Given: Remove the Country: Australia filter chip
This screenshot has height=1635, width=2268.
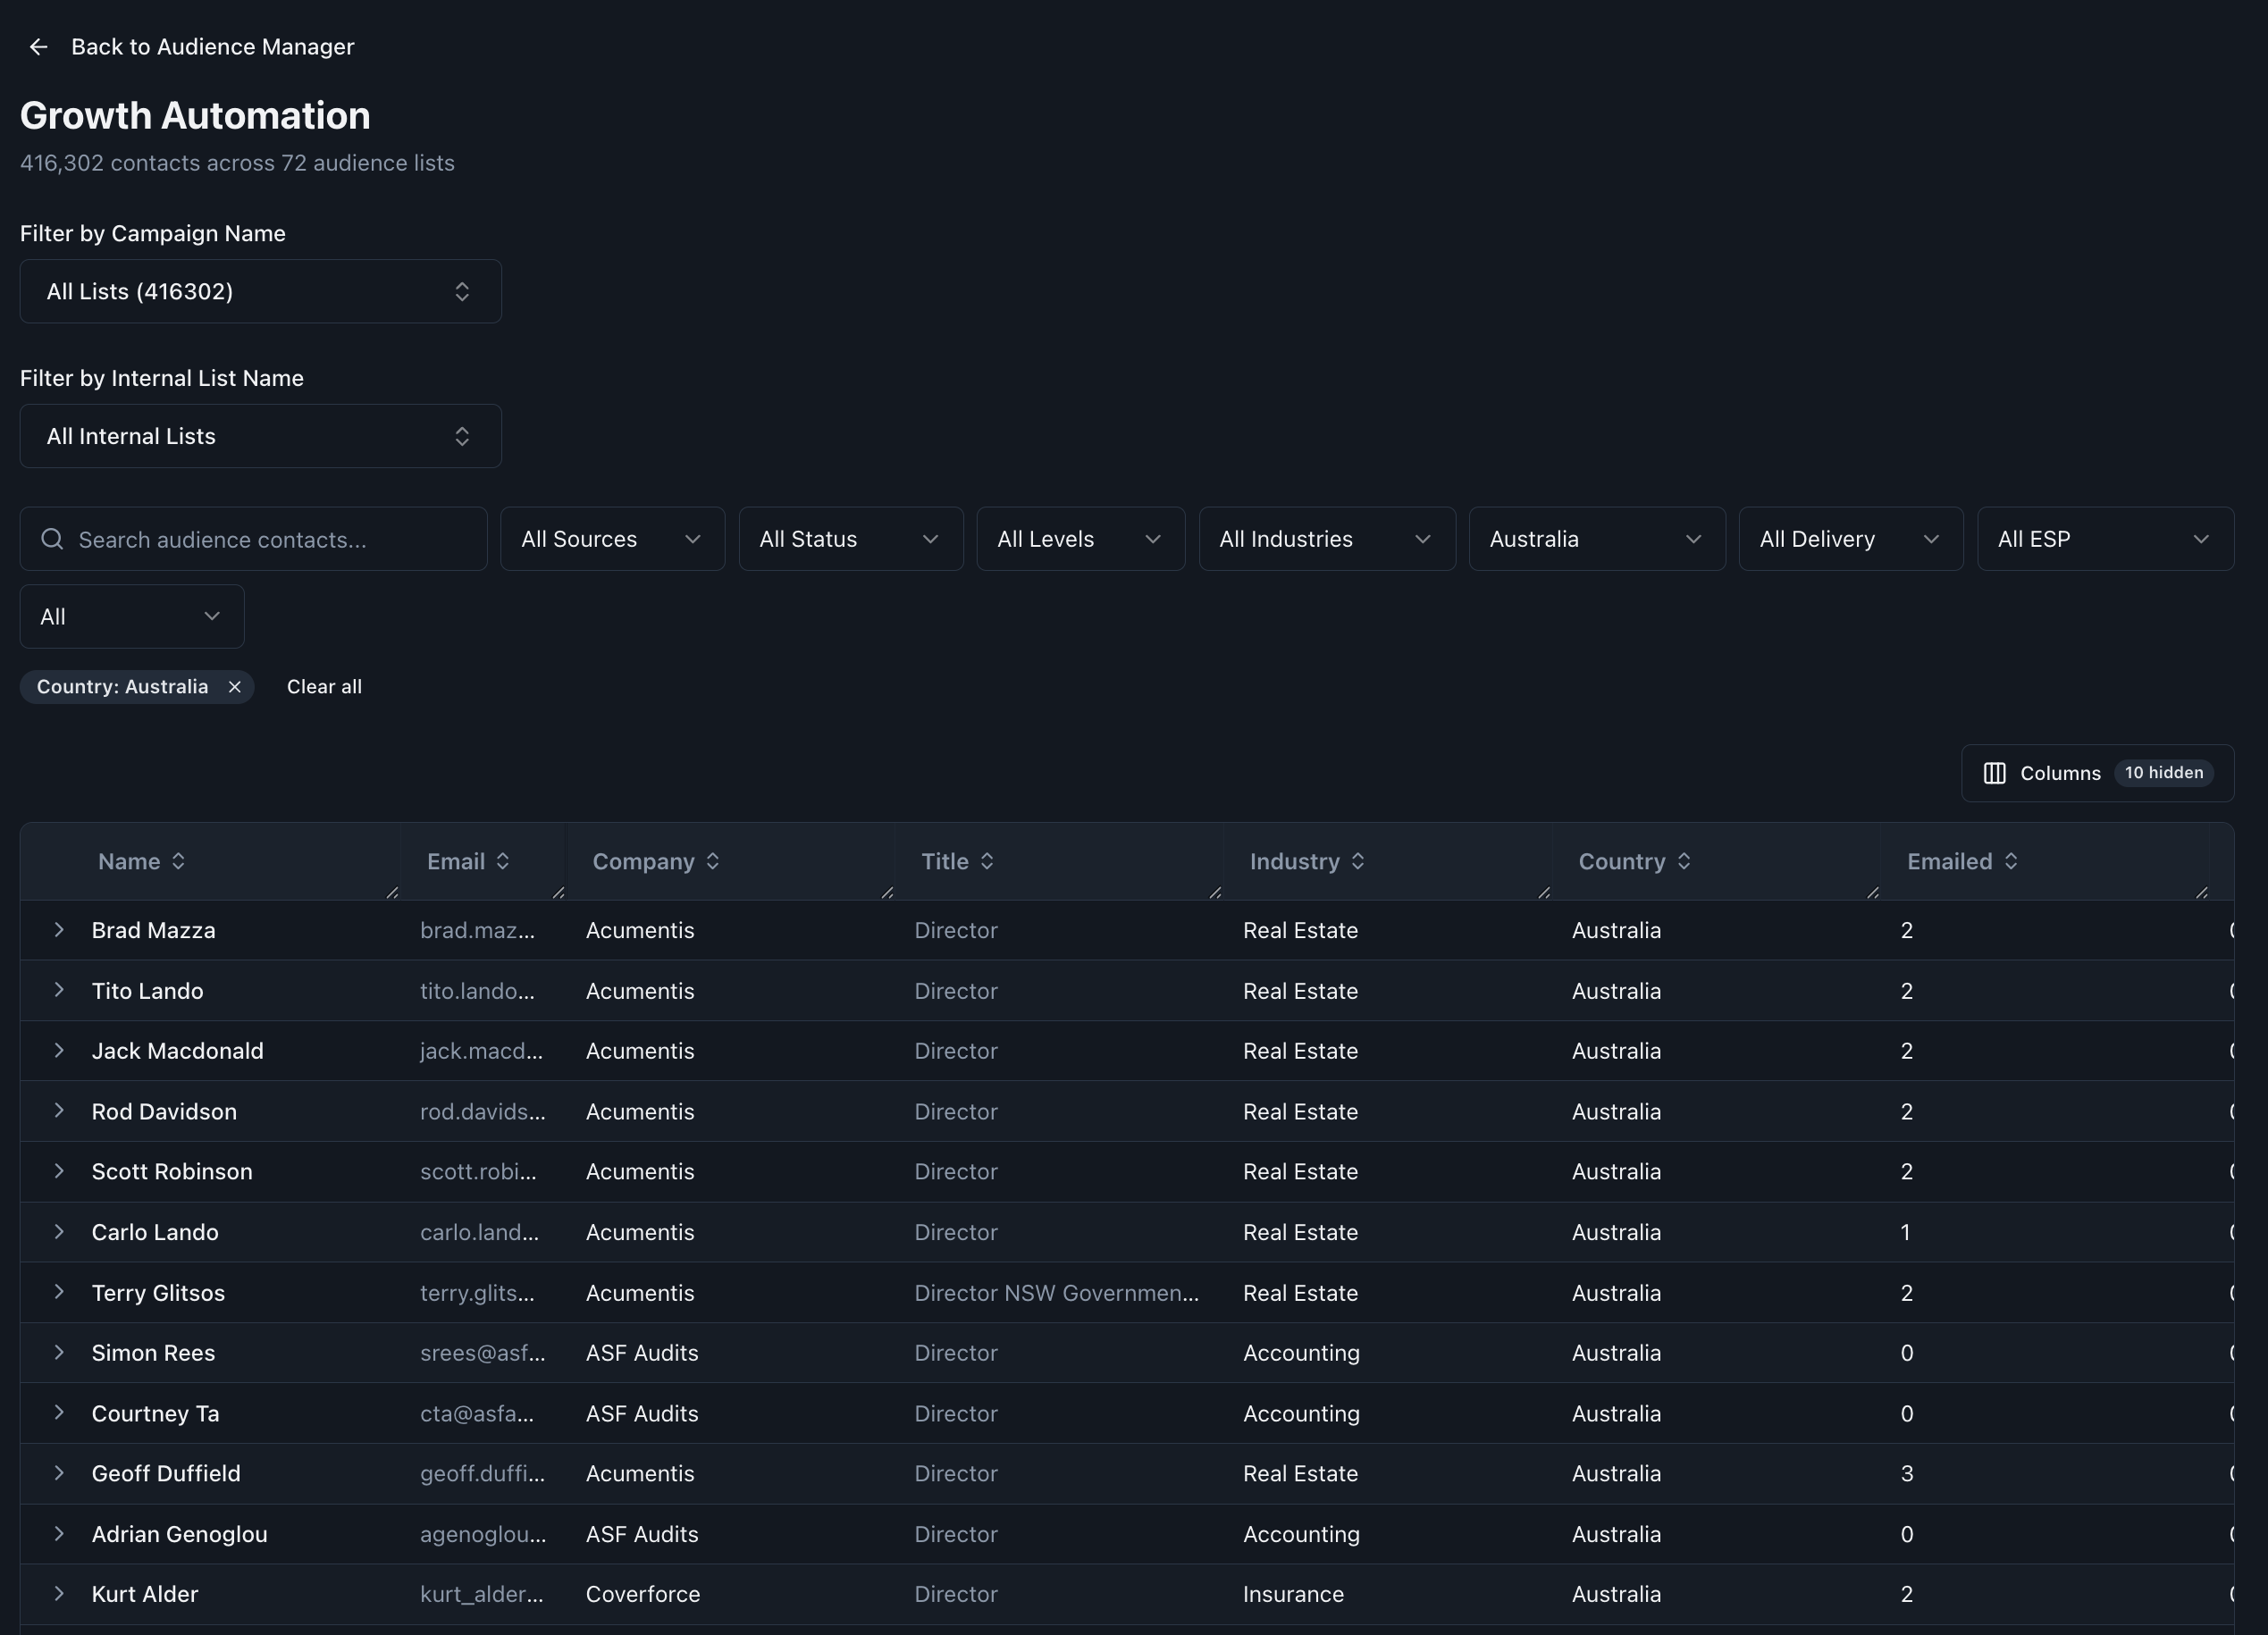Looking at the screenshot, I should click(x=235, y=687).
